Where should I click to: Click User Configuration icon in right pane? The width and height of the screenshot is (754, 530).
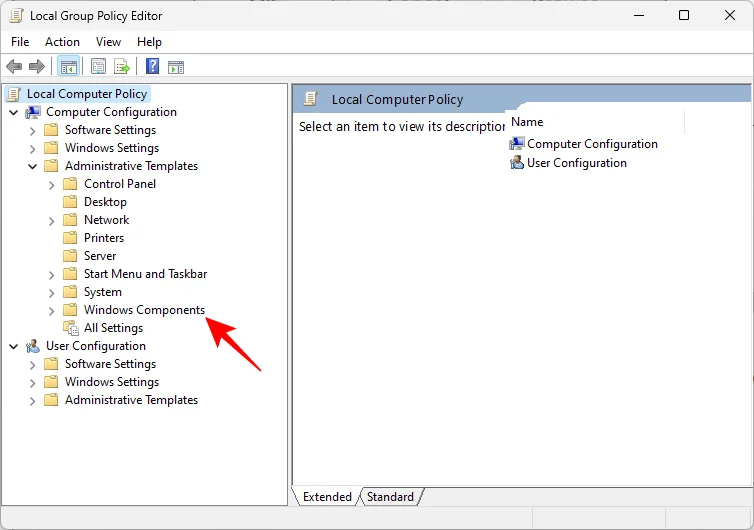[517, 163]
